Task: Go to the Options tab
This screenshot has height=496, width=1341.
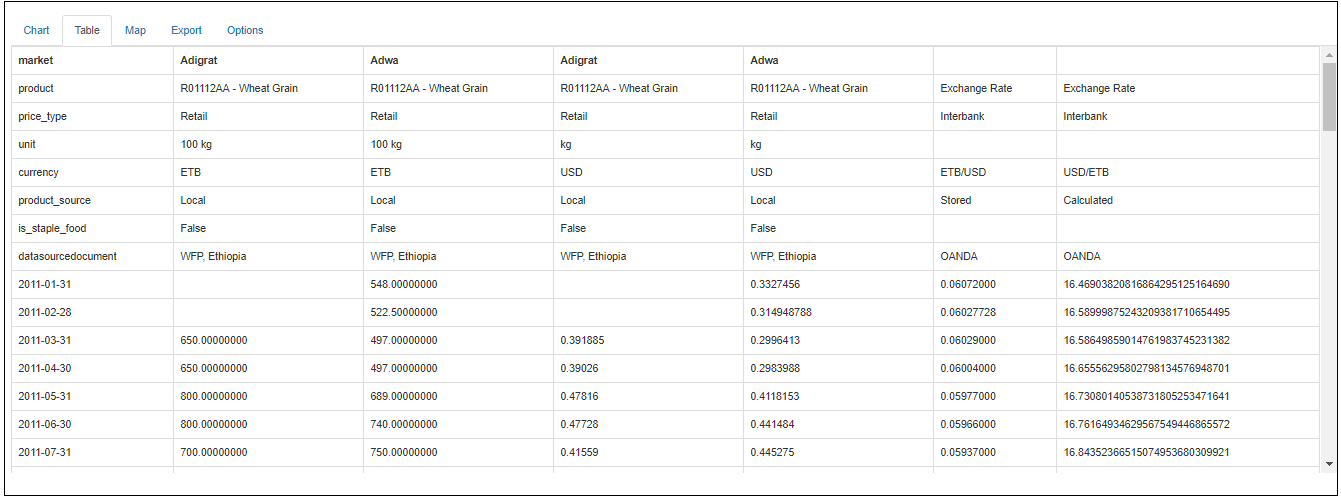Action: [245, 30]
